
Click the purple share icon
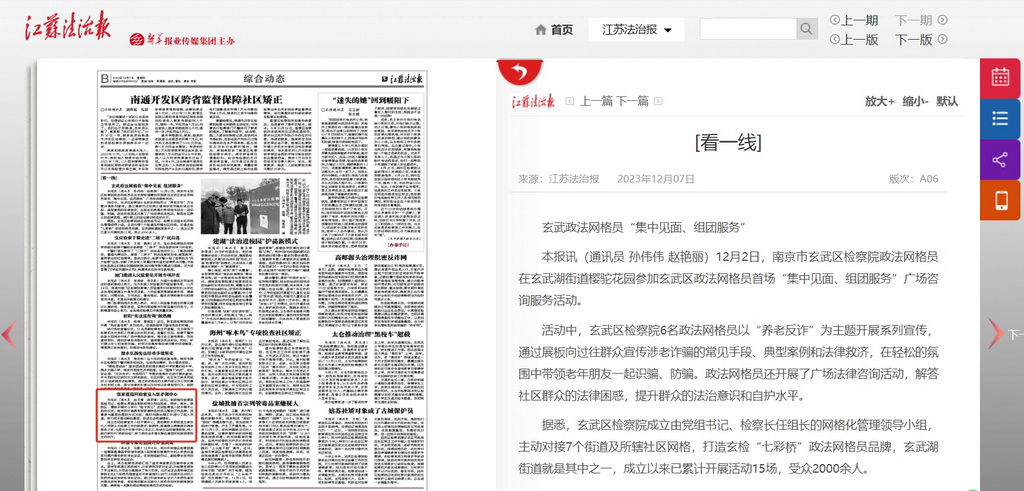click(x=1000, y=160)
